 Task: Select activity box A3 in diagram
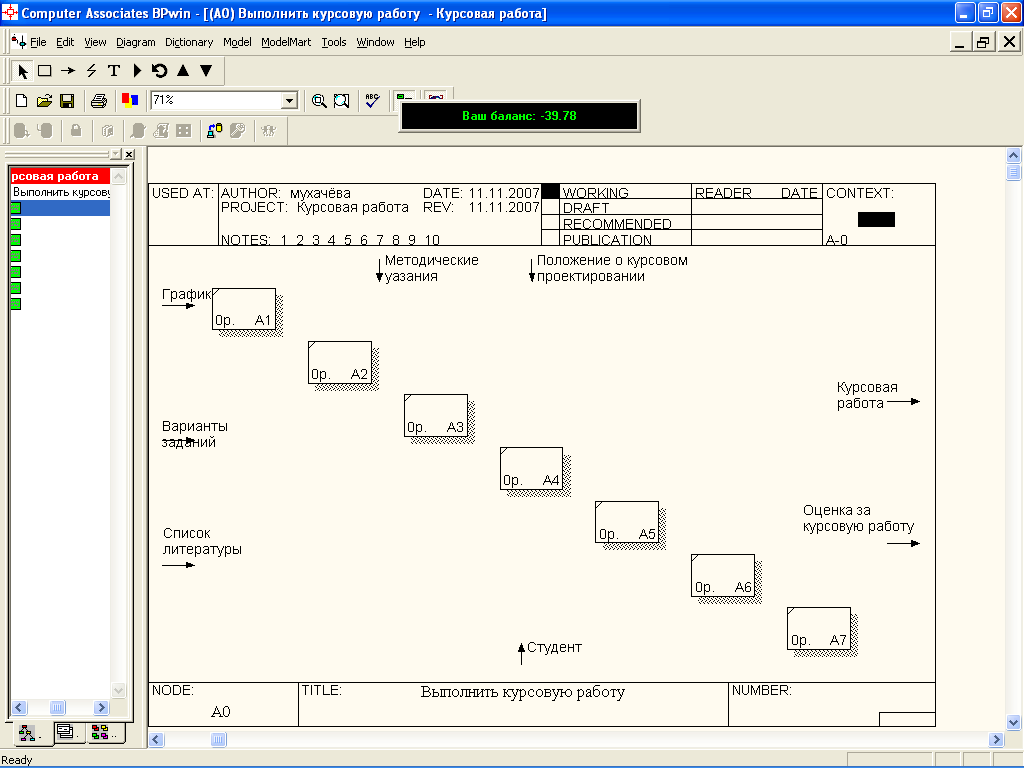pos(435,415)
